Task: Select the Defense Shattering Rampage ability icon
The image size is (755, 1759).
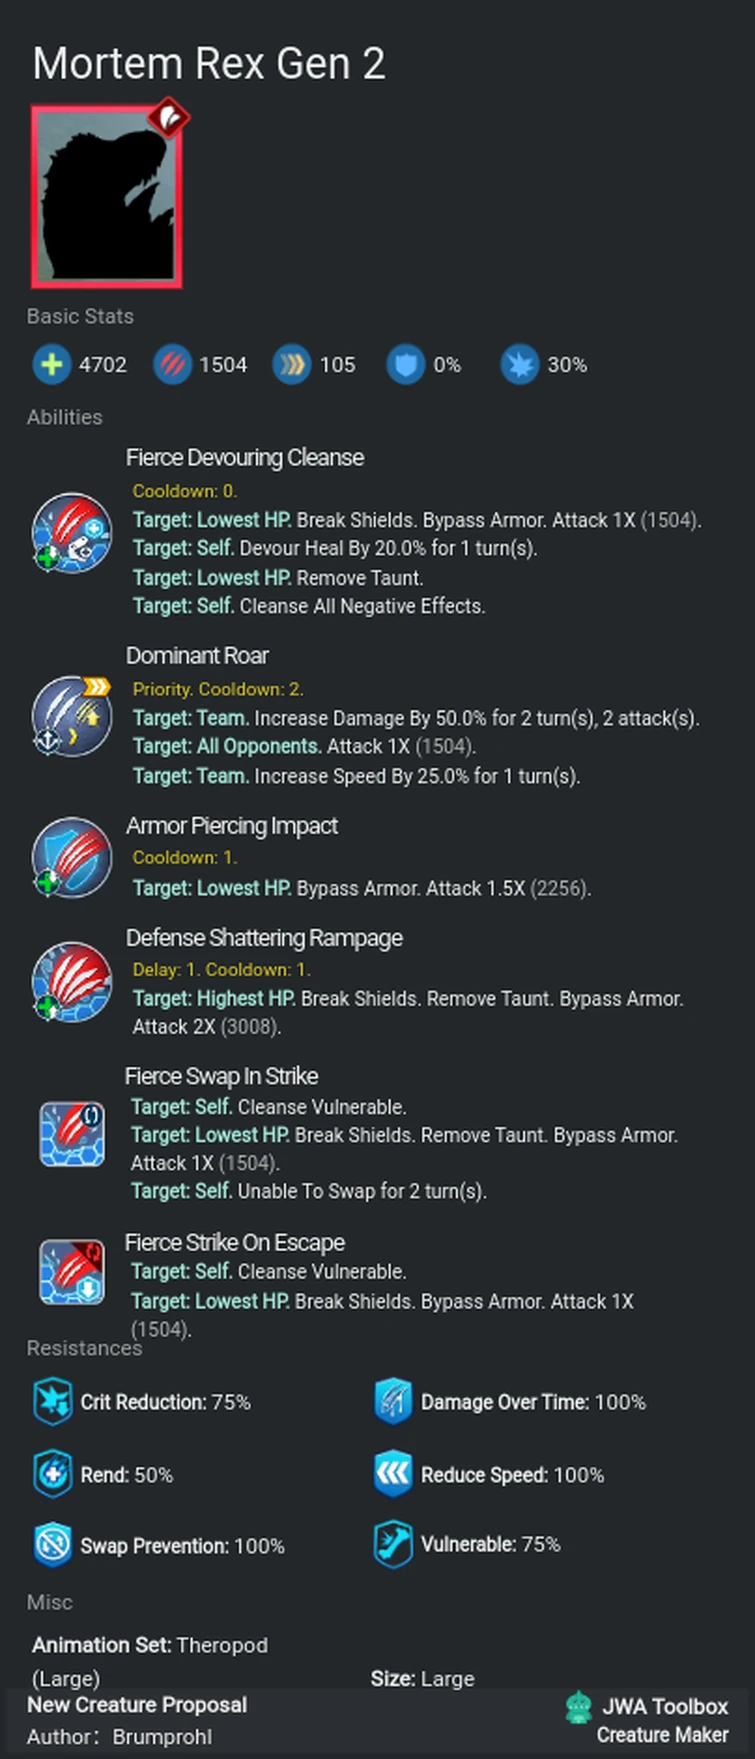Action: point(71,983)
